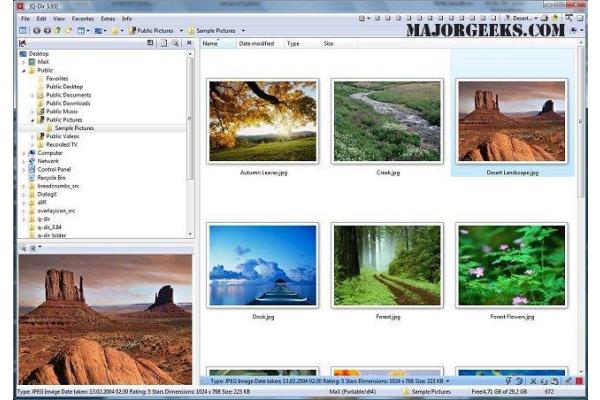Expand the Sample Pictures breadcrumb arrow

243,31
